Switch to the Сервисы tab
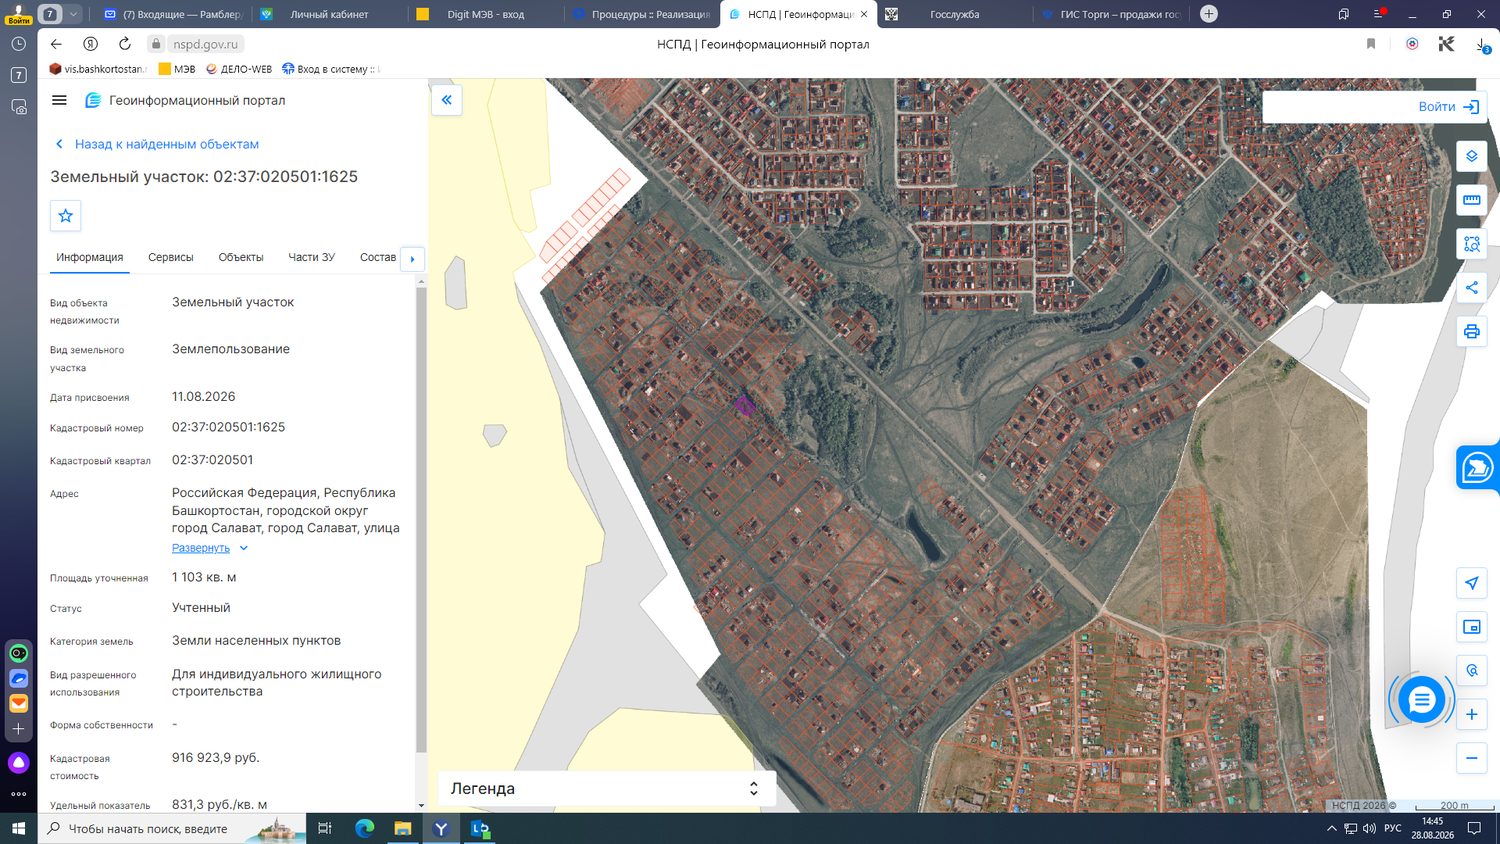The image size is (1500, 844). (x=171, y=257)
